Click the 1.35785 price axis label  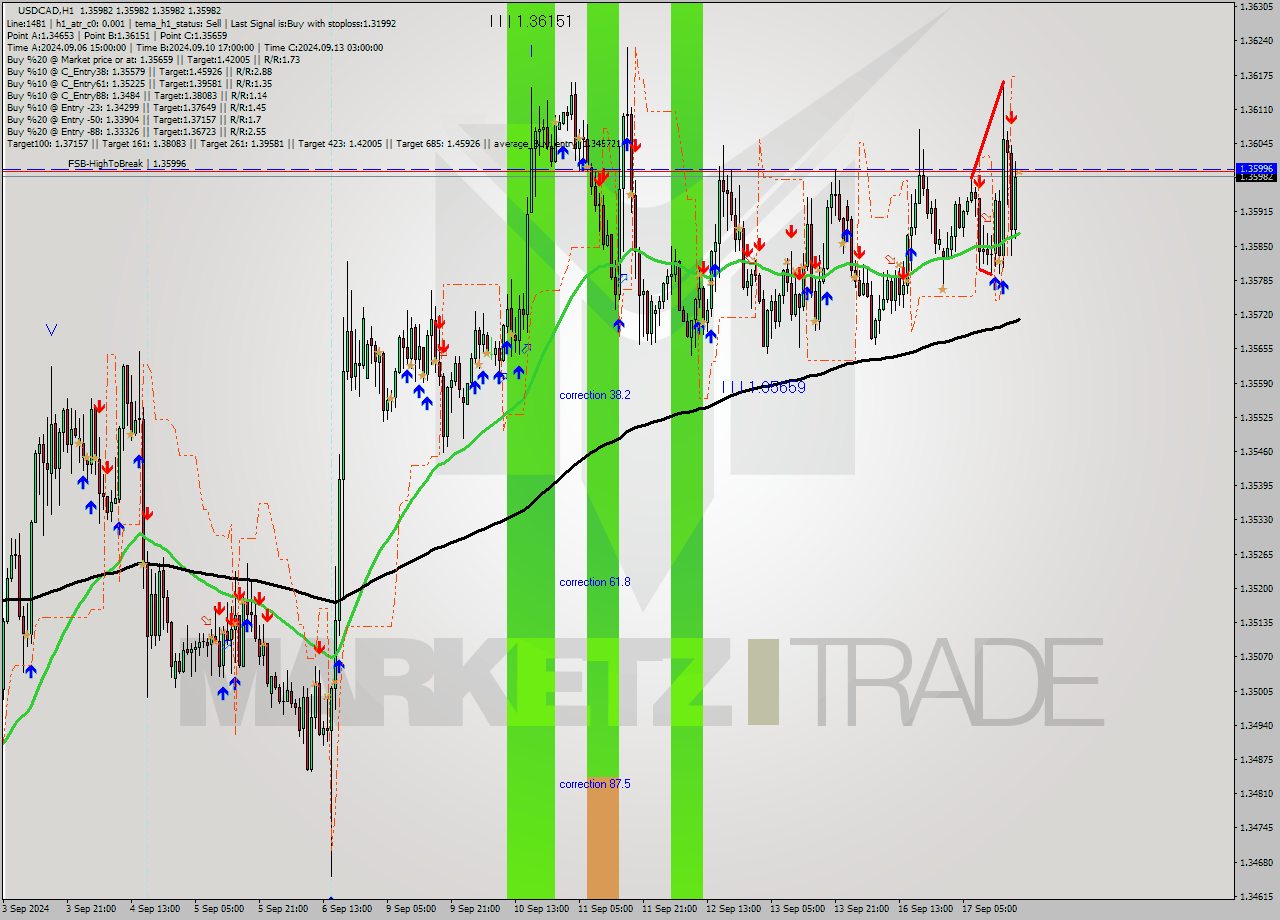[x=1256, y=280]
